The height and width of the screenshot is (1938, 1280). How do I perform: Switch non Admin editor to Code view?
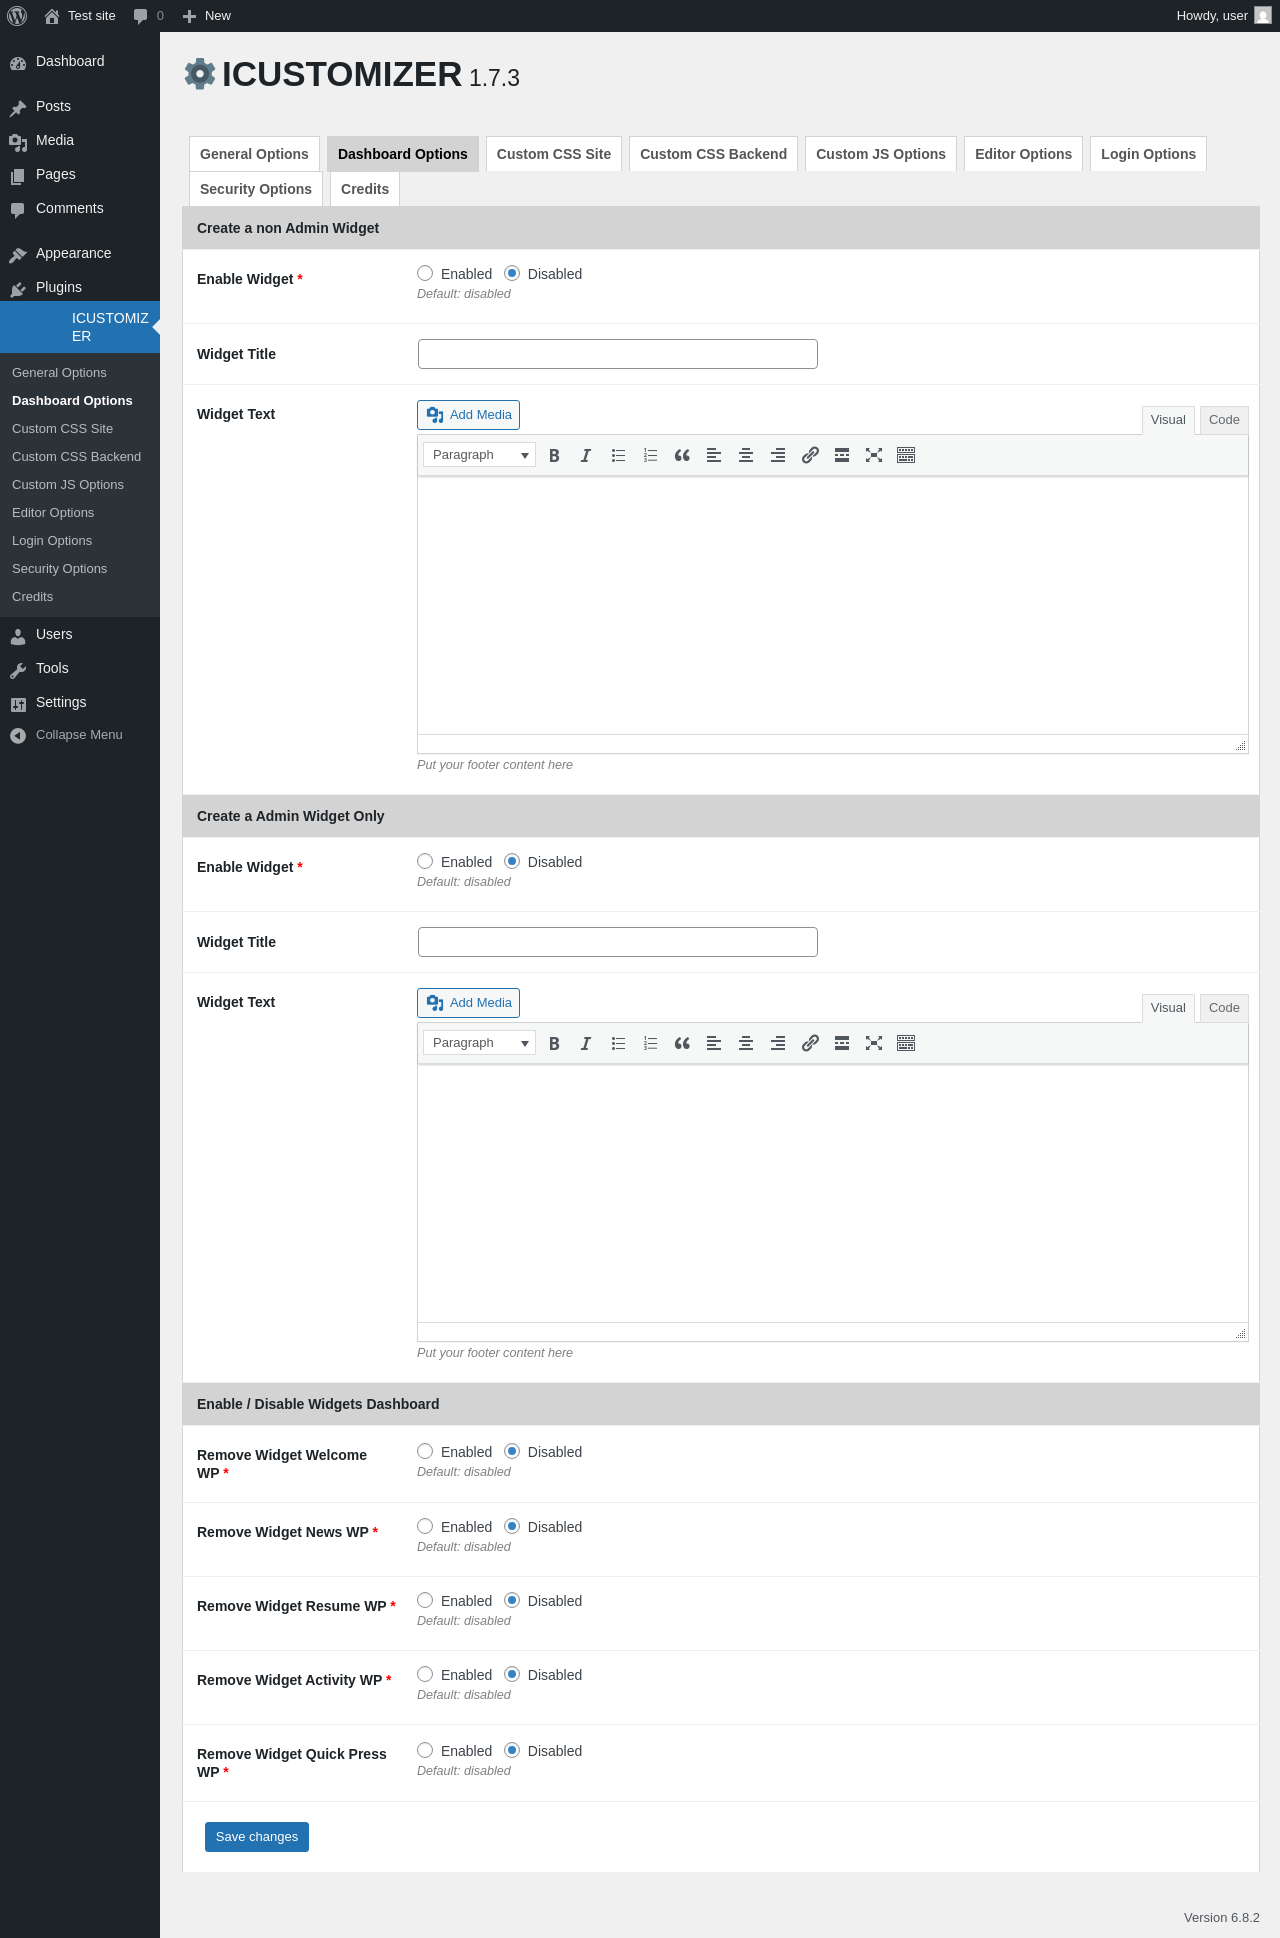tap(1224, 420)
